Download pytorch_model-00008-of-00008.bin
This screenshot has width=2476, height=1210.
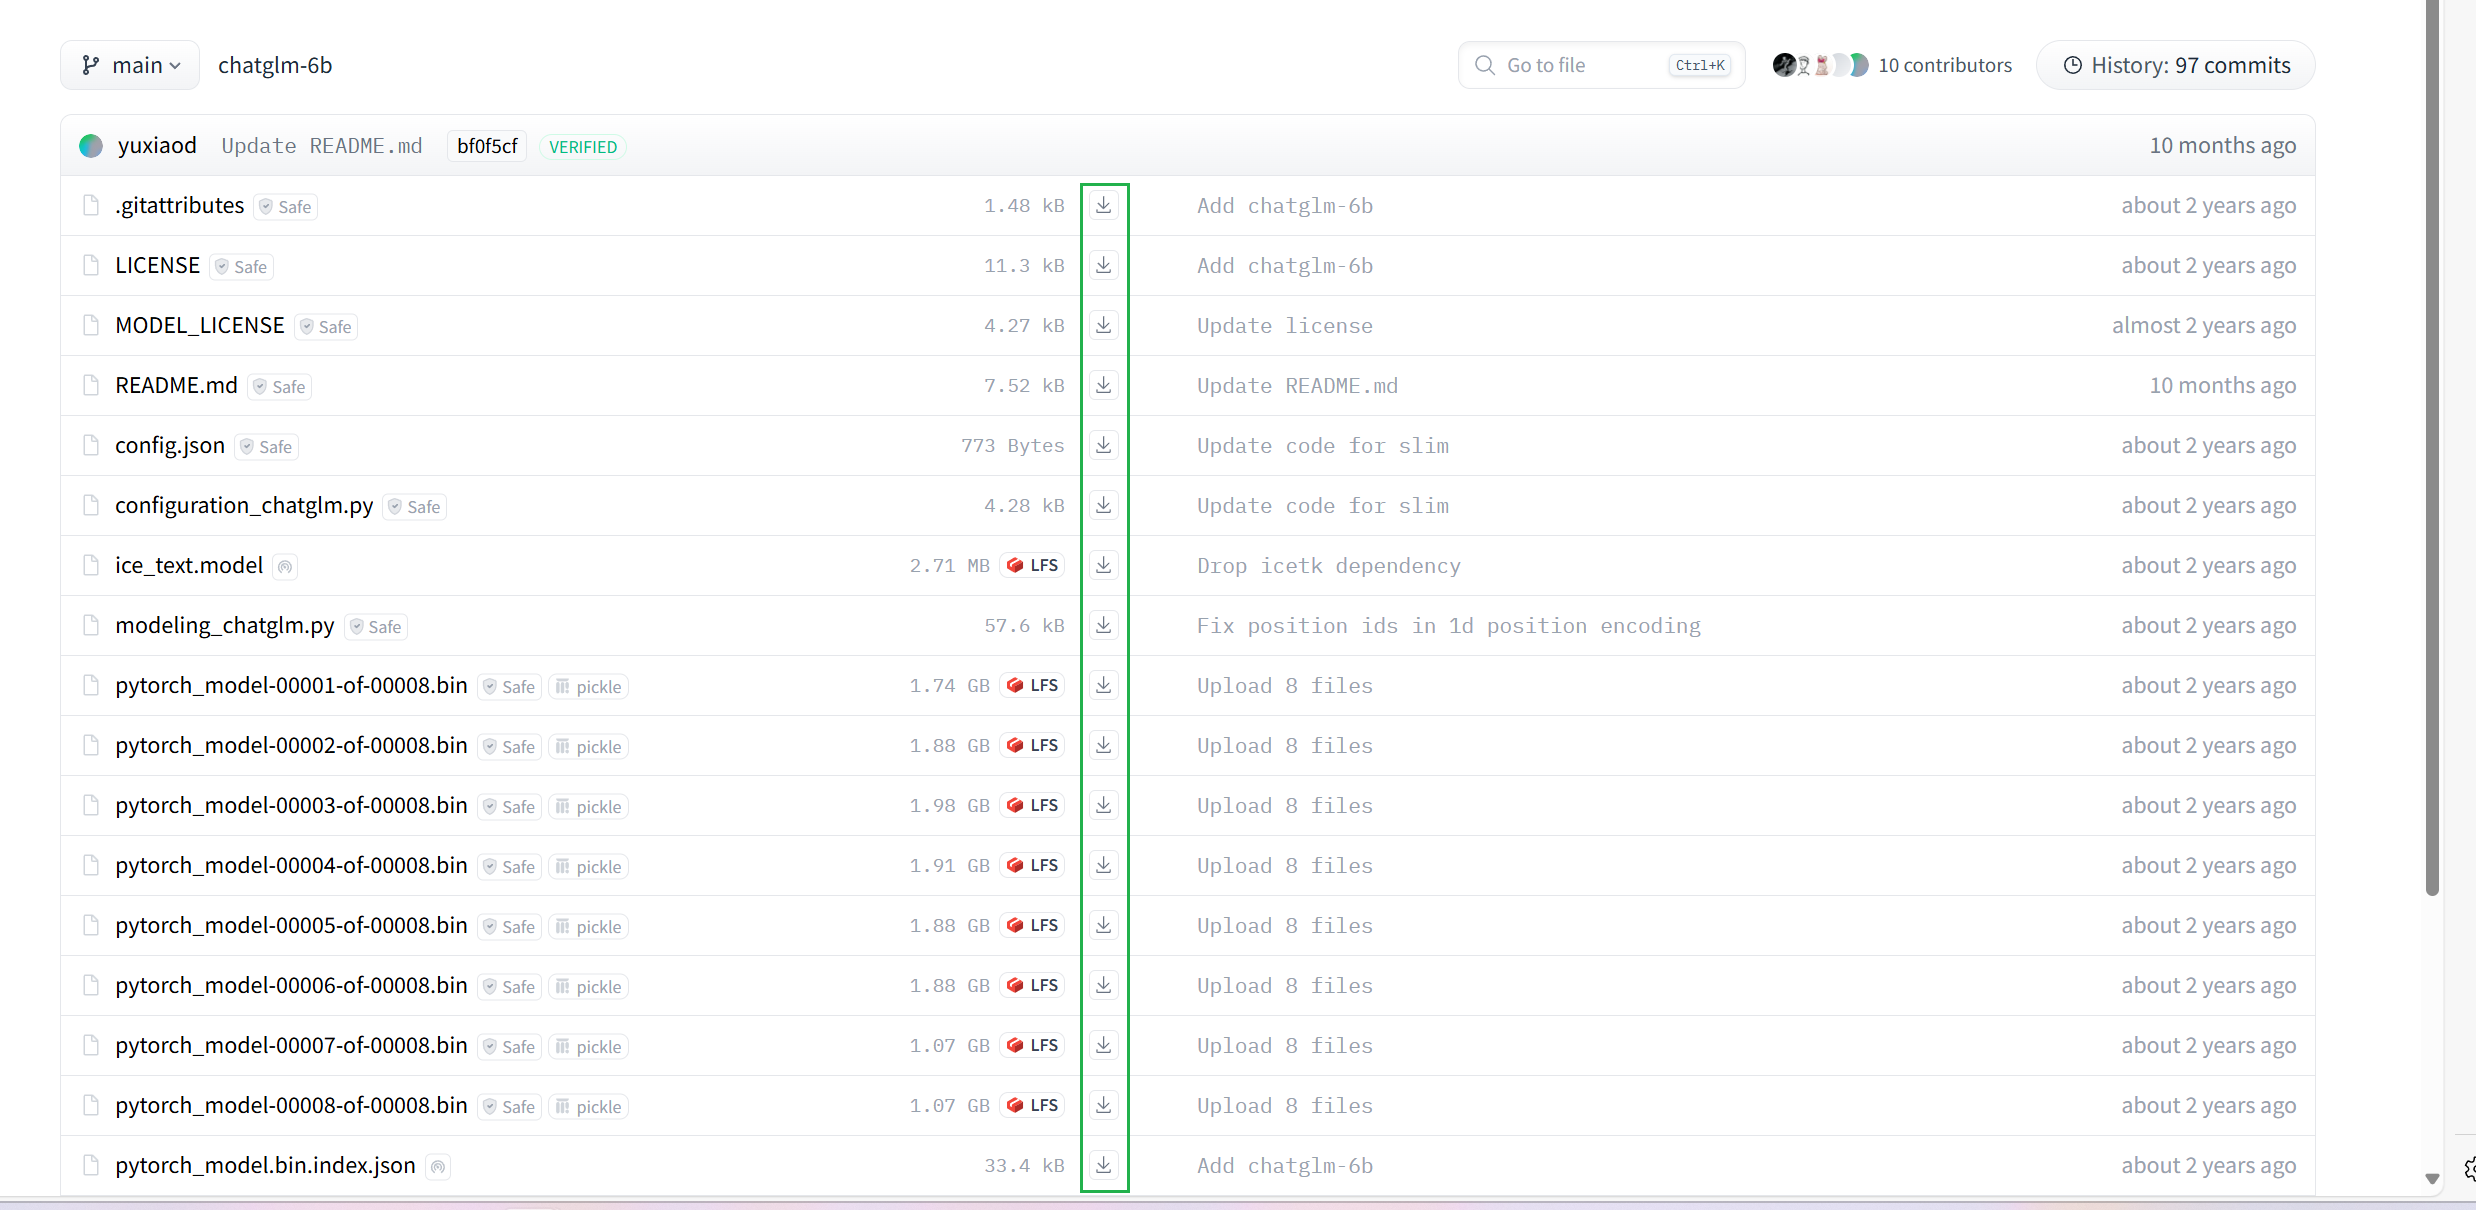(1103, 1106)
